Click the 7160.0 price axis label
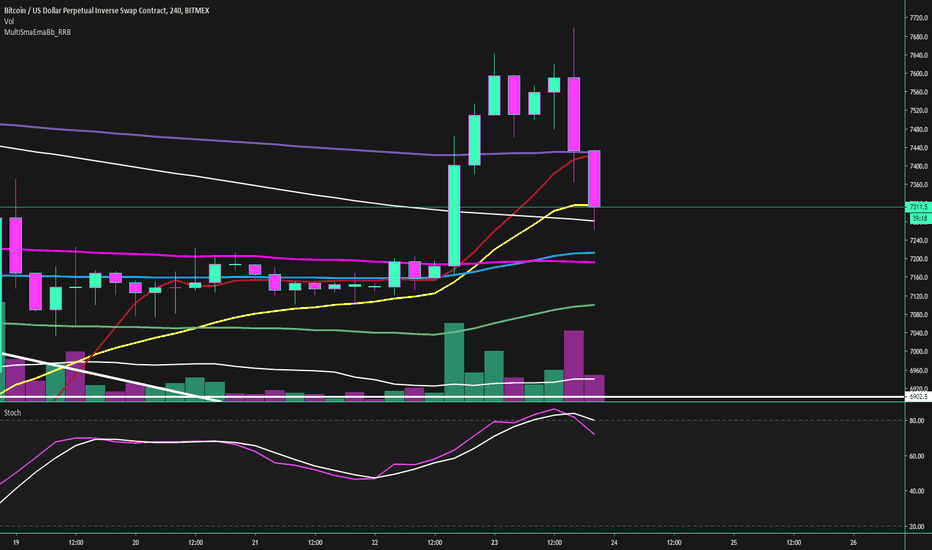The height and width of the screenshot is (550, 932). (918, 278)
